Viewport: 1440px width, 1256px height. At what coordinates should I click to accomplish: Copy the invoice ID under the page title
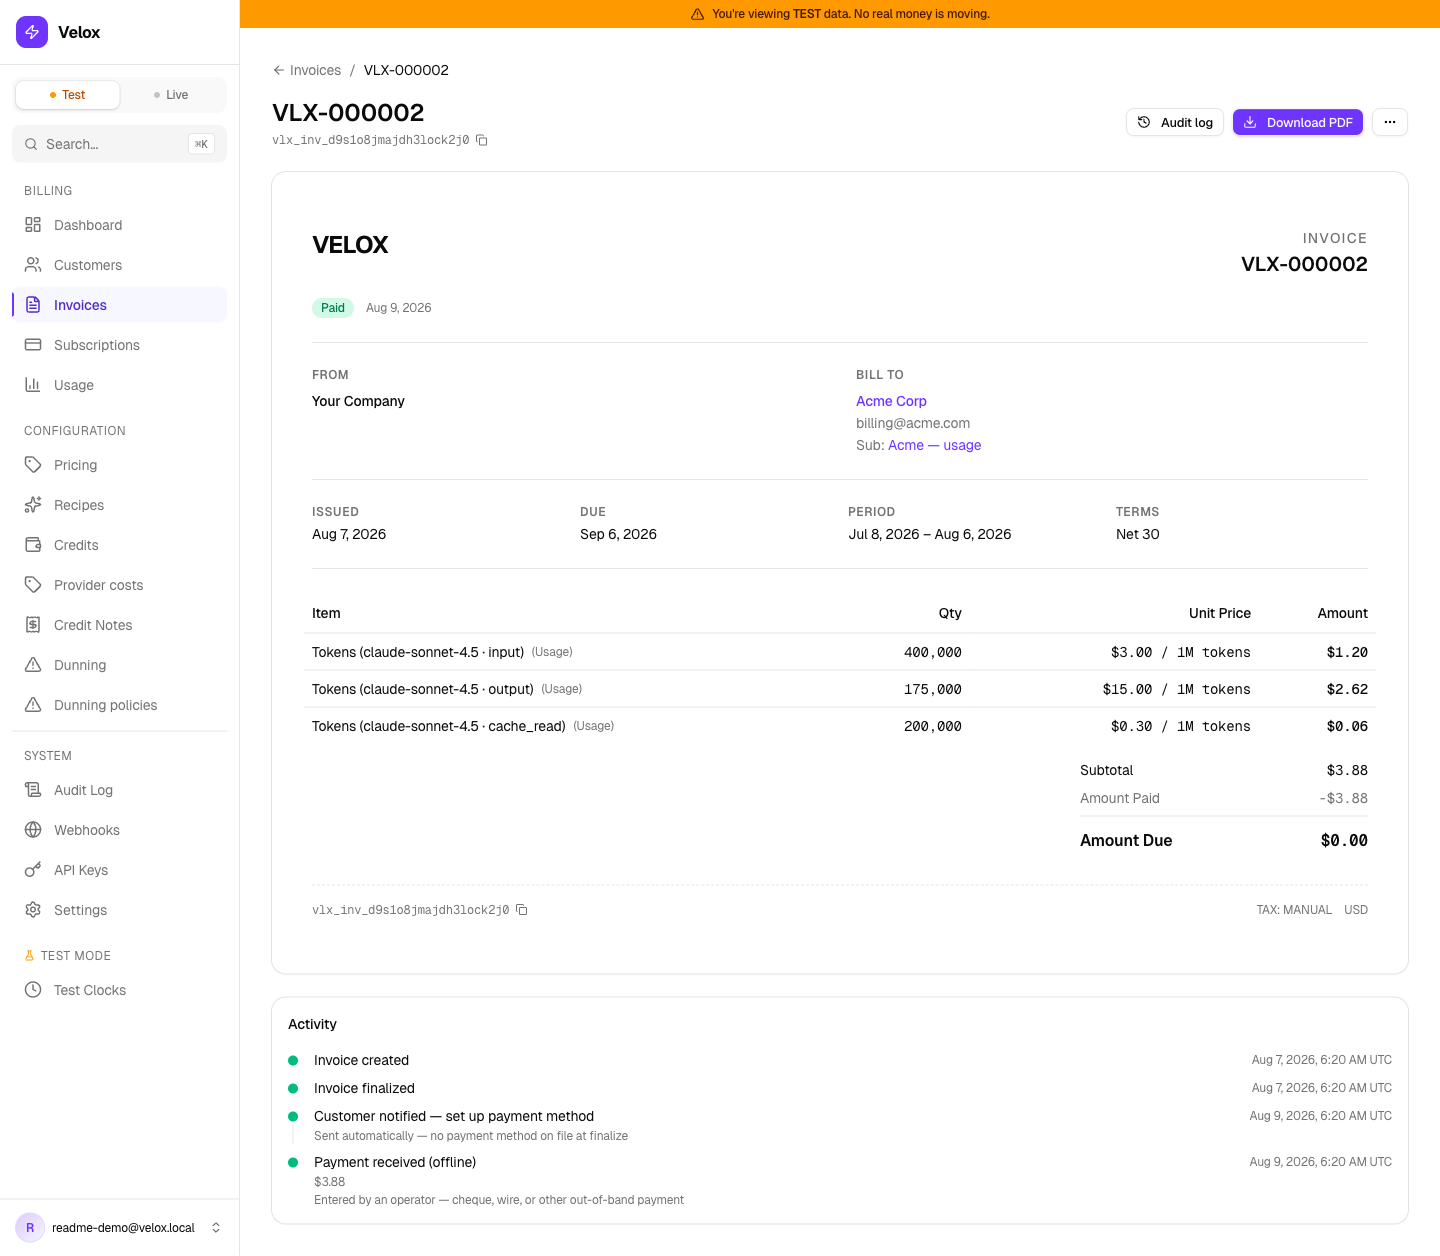[x=482, y=140]
